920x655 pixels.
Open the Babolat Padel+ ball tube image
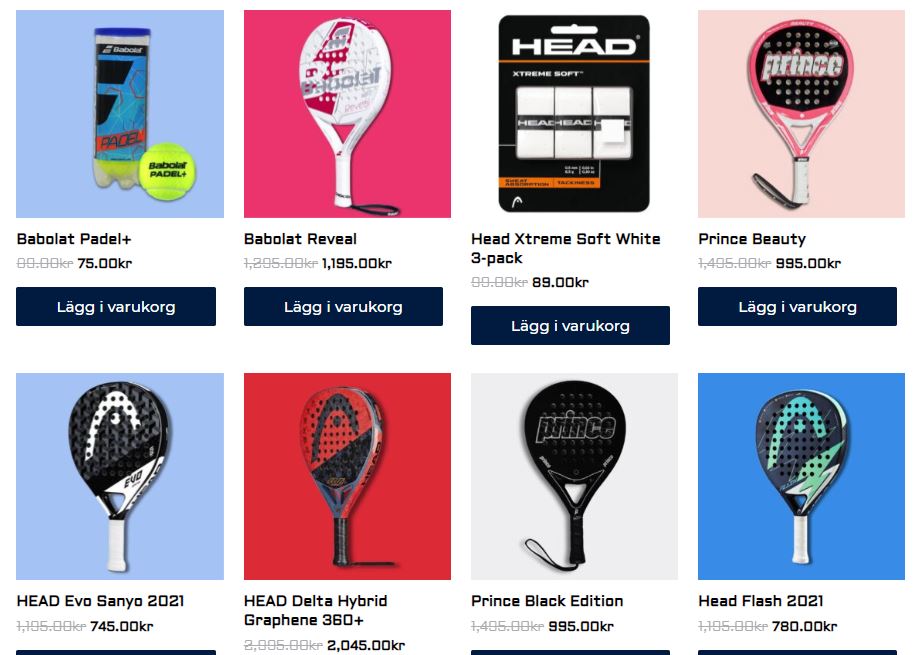coord(120,114)
